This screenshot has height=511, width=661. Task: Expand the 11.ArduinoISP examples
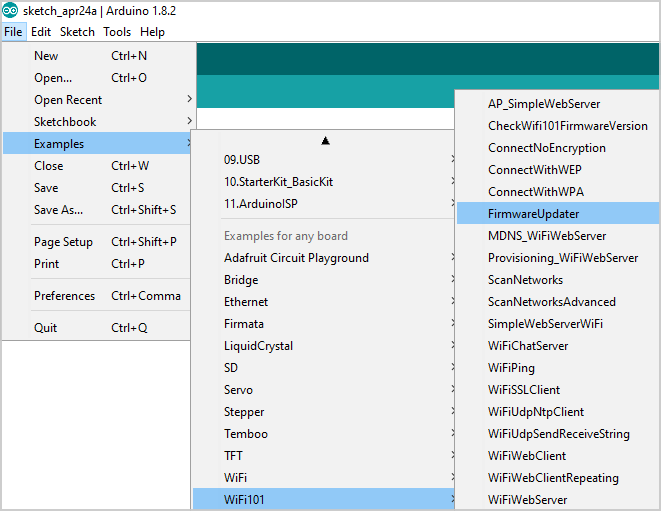tap(324, 204)
